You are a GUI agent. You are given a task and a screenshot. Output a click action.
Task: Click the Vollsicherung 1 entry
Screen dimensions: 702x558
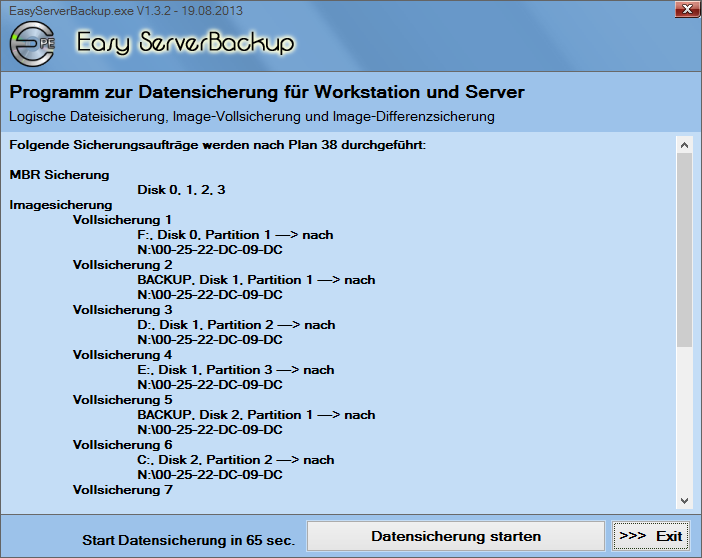point(122,220)
